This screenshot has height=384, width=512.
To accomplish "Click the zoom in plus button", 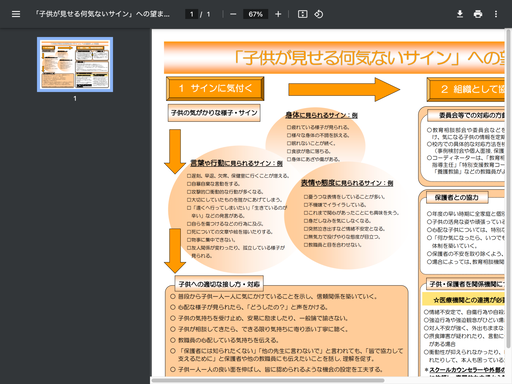I will pos(278,14).
